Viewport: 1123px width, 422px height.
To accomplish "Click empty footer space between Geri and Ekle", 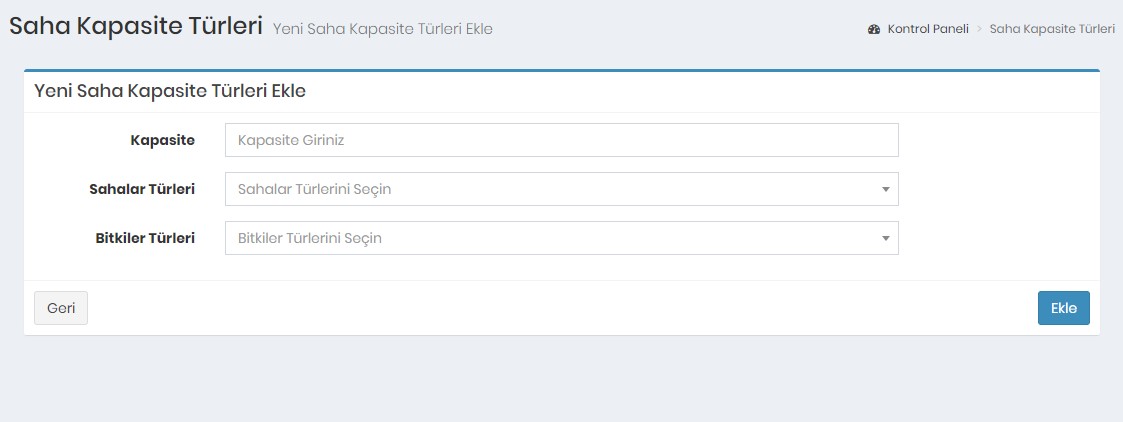I will pos(560,308).
